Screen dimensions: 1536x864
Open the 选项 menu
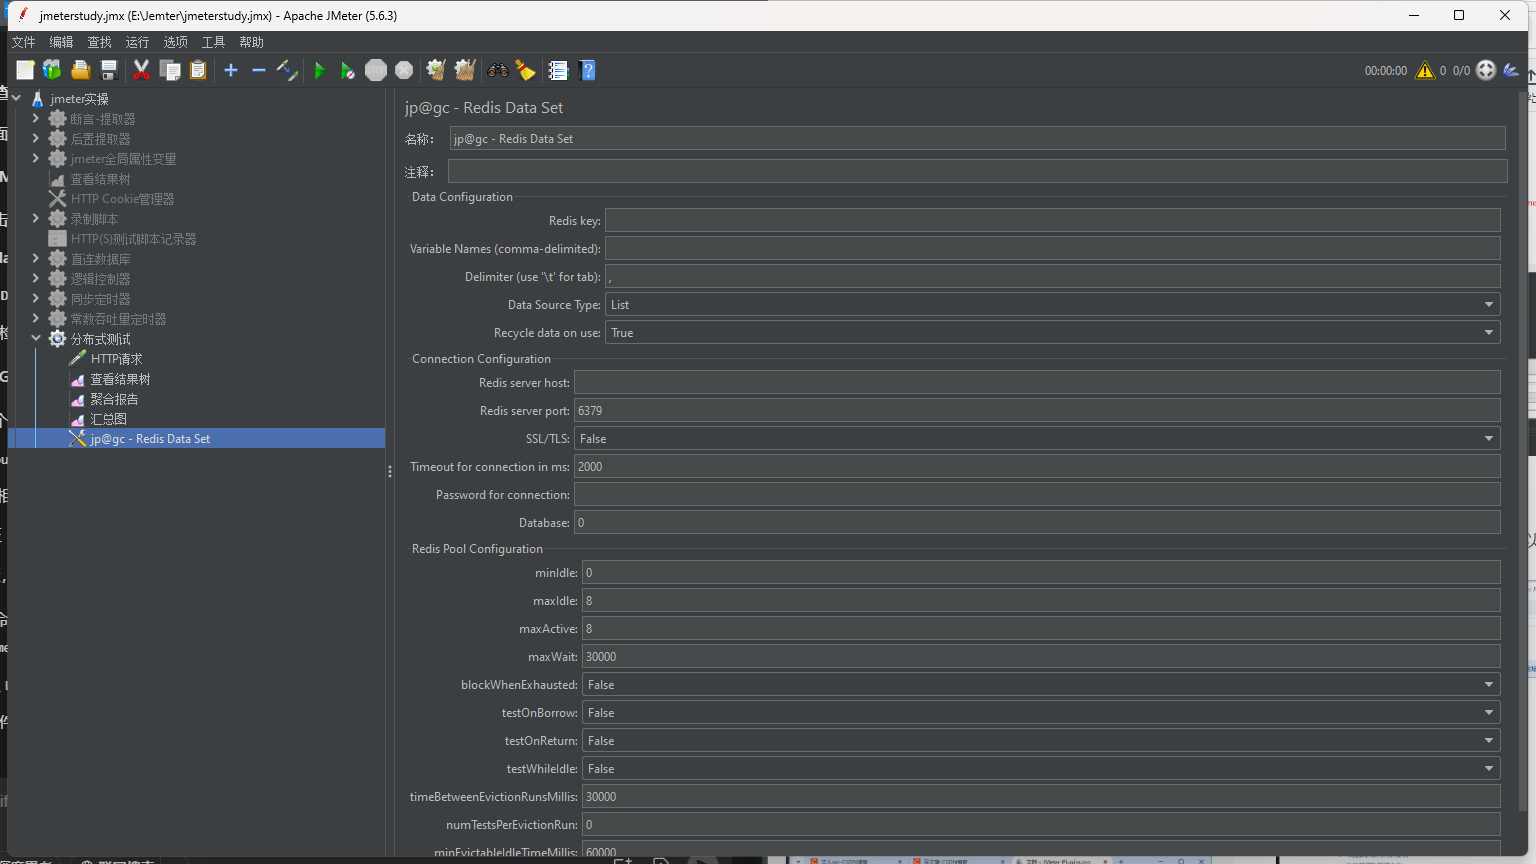click(x=175, y=42)
